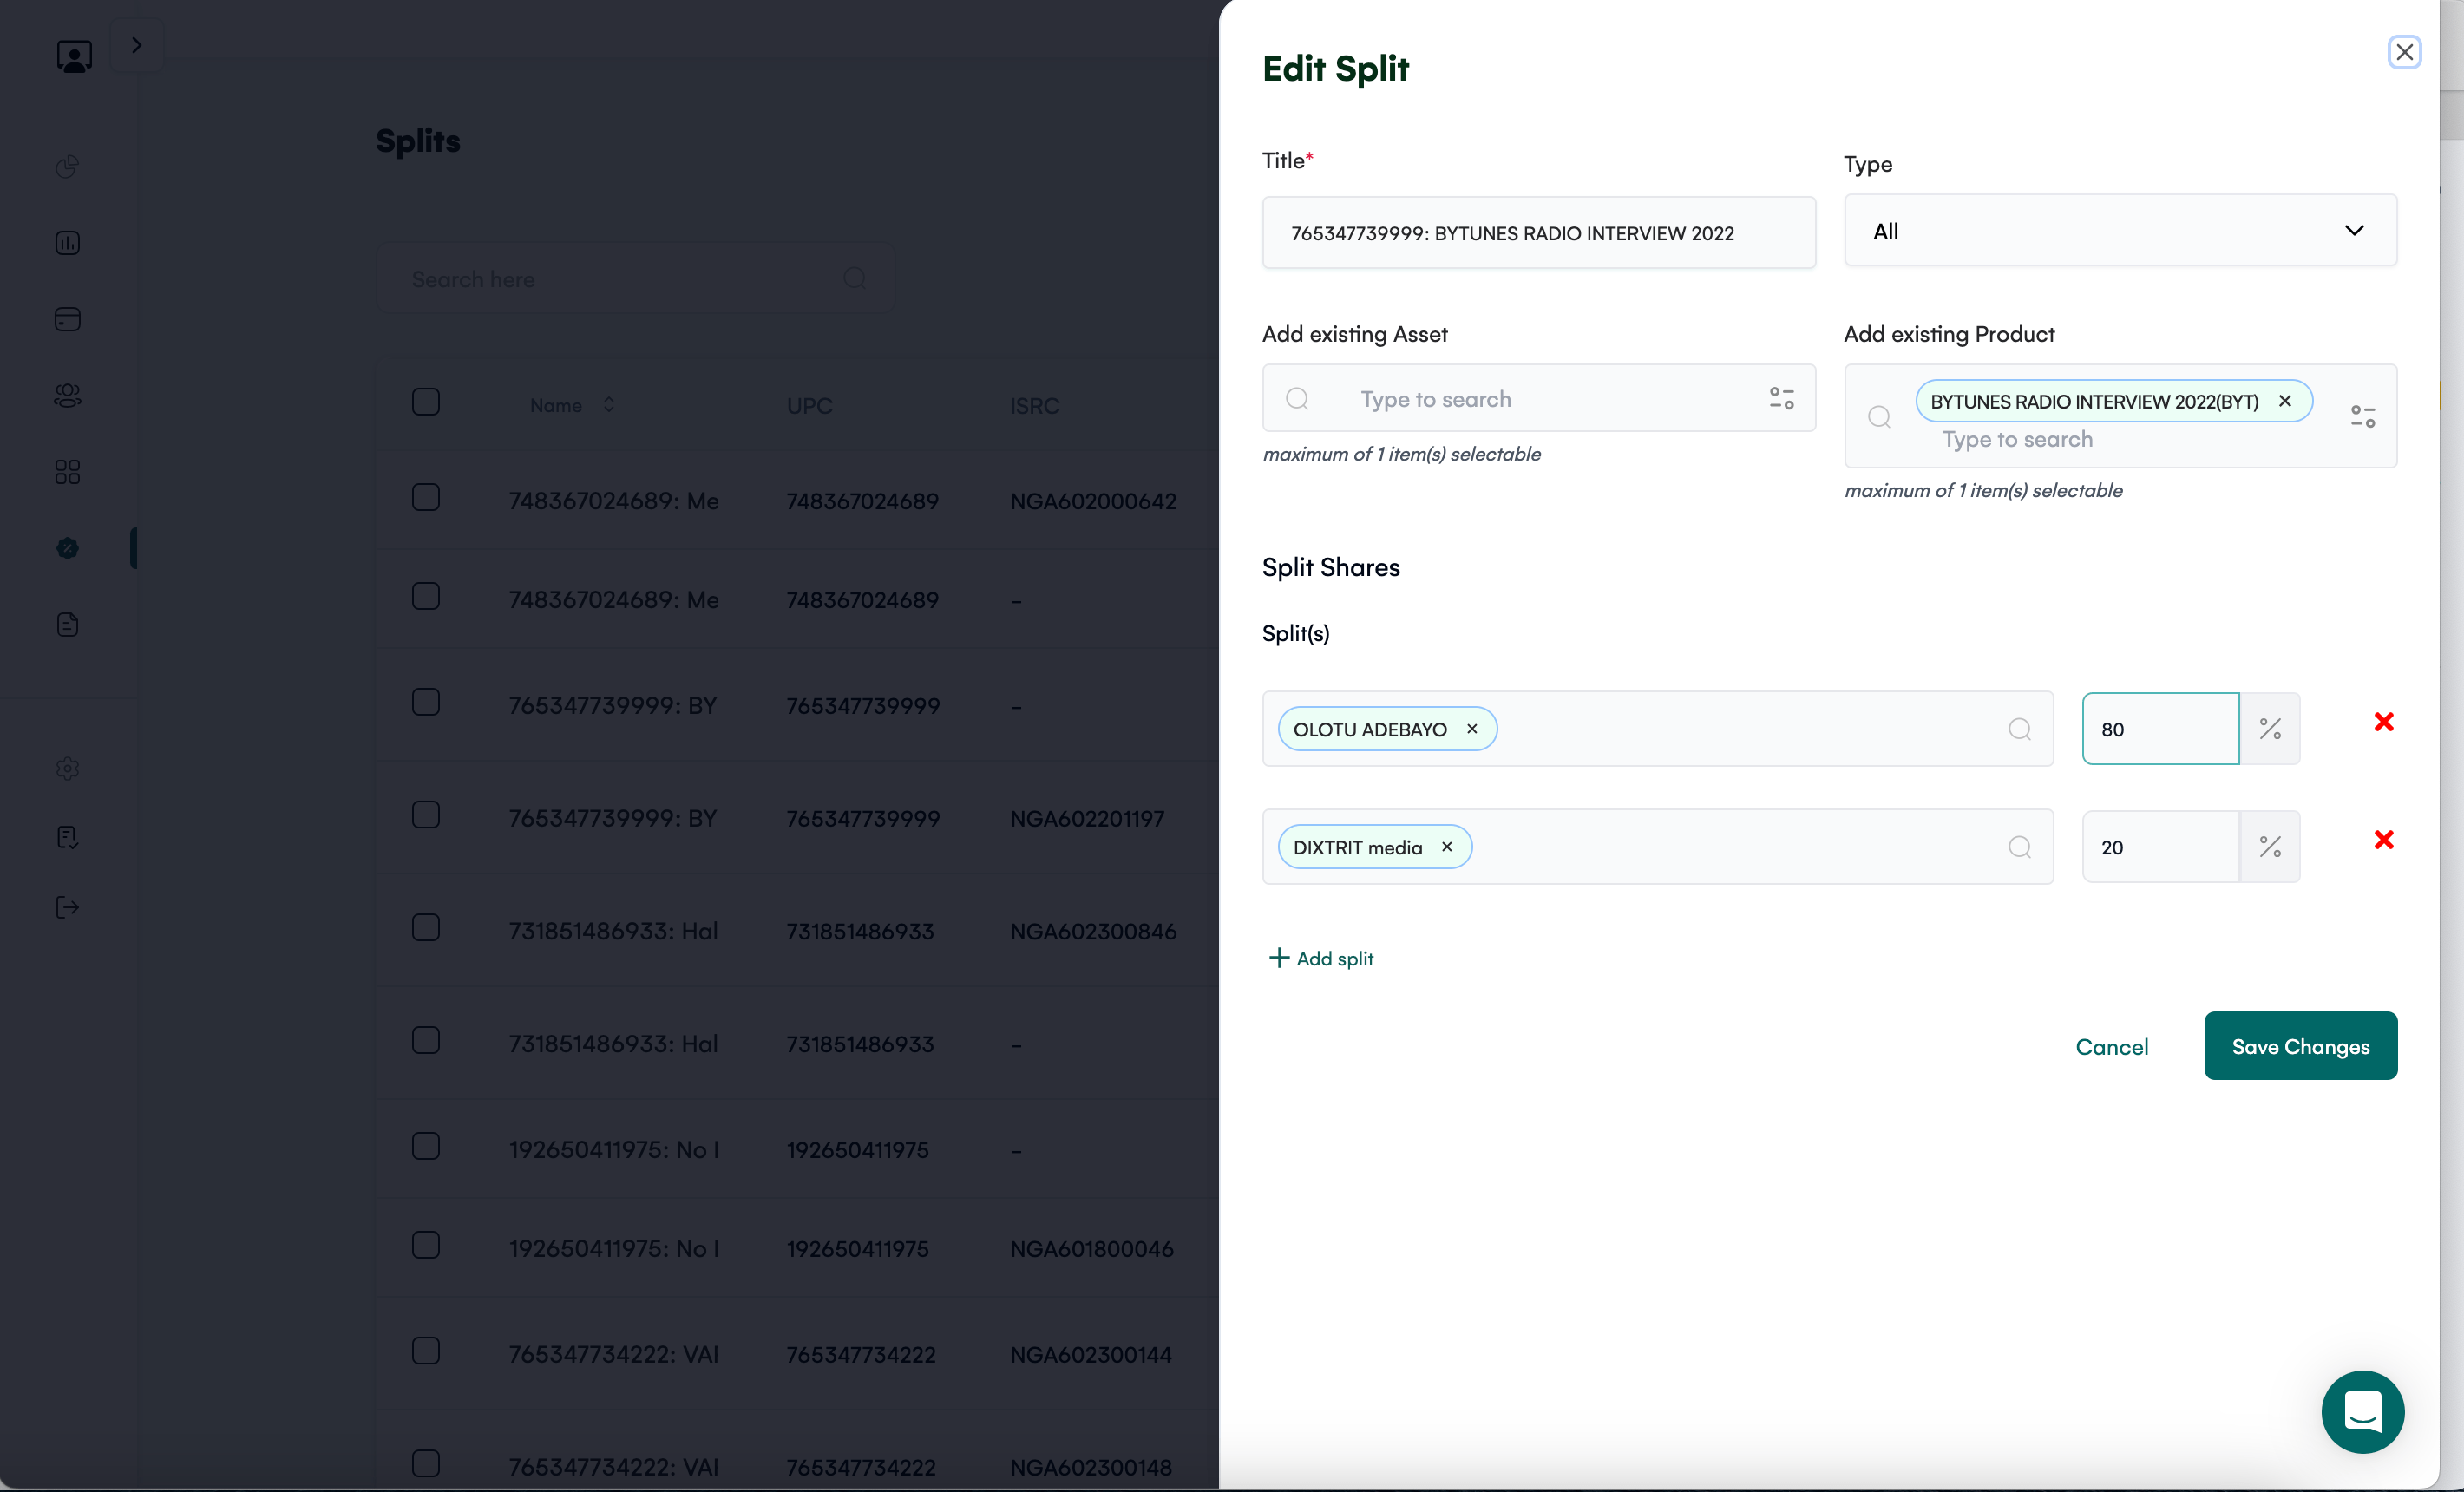2464x1492 pixels.
Task: Click the Add split link
Action: 1321,958
